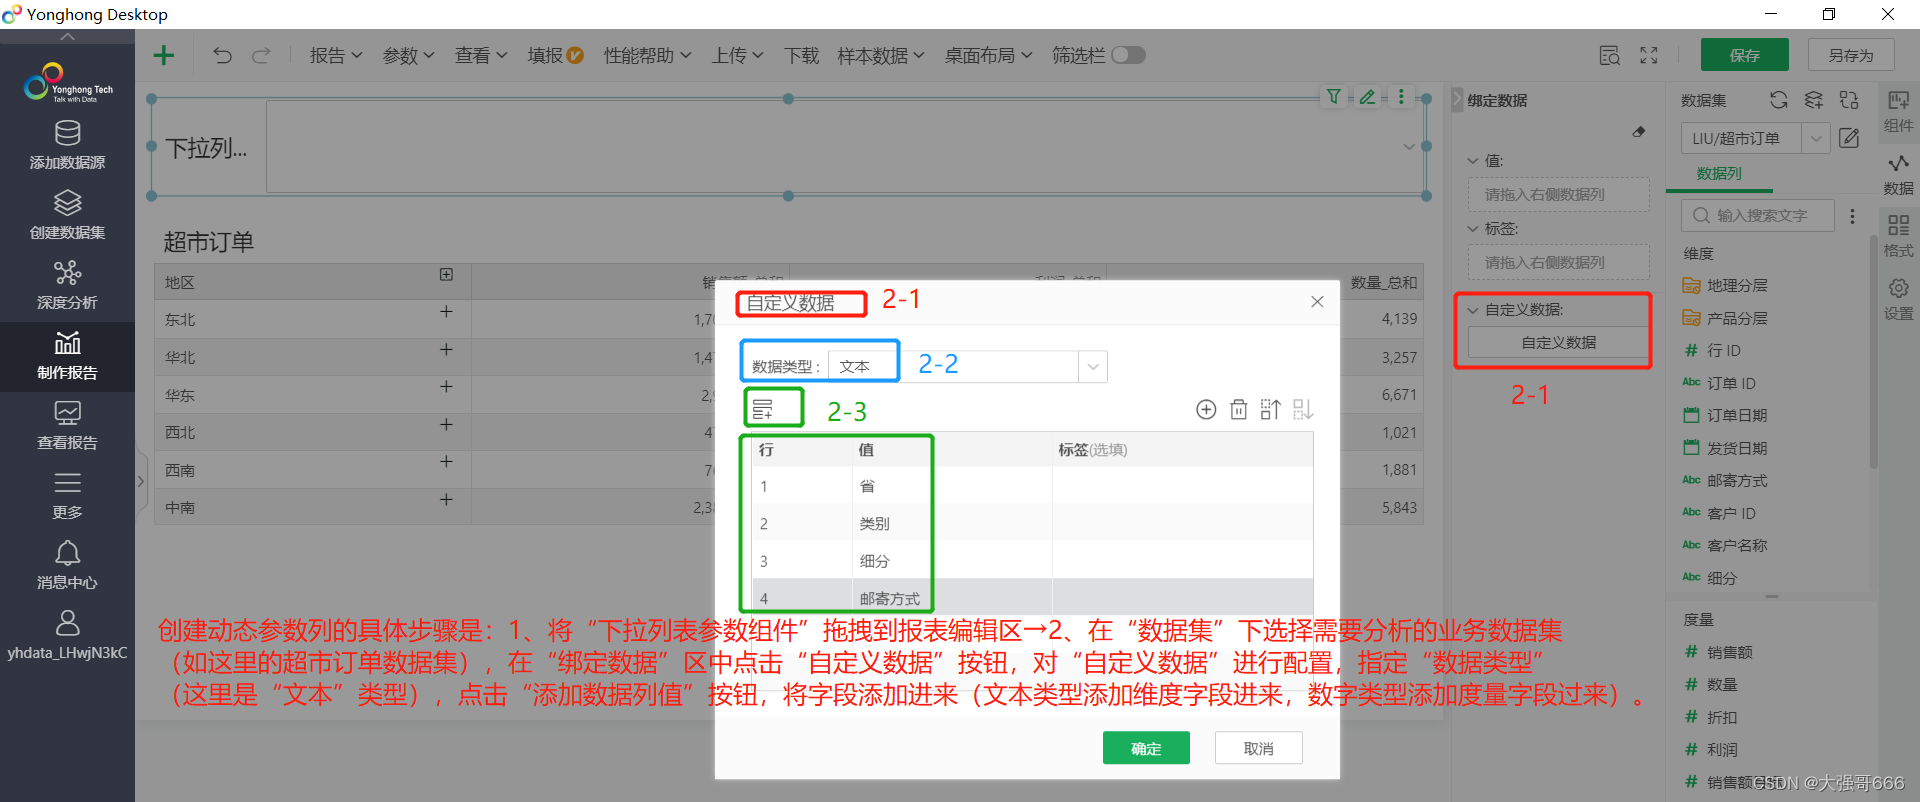Open More (更多) in sidebar

[67, 496]
